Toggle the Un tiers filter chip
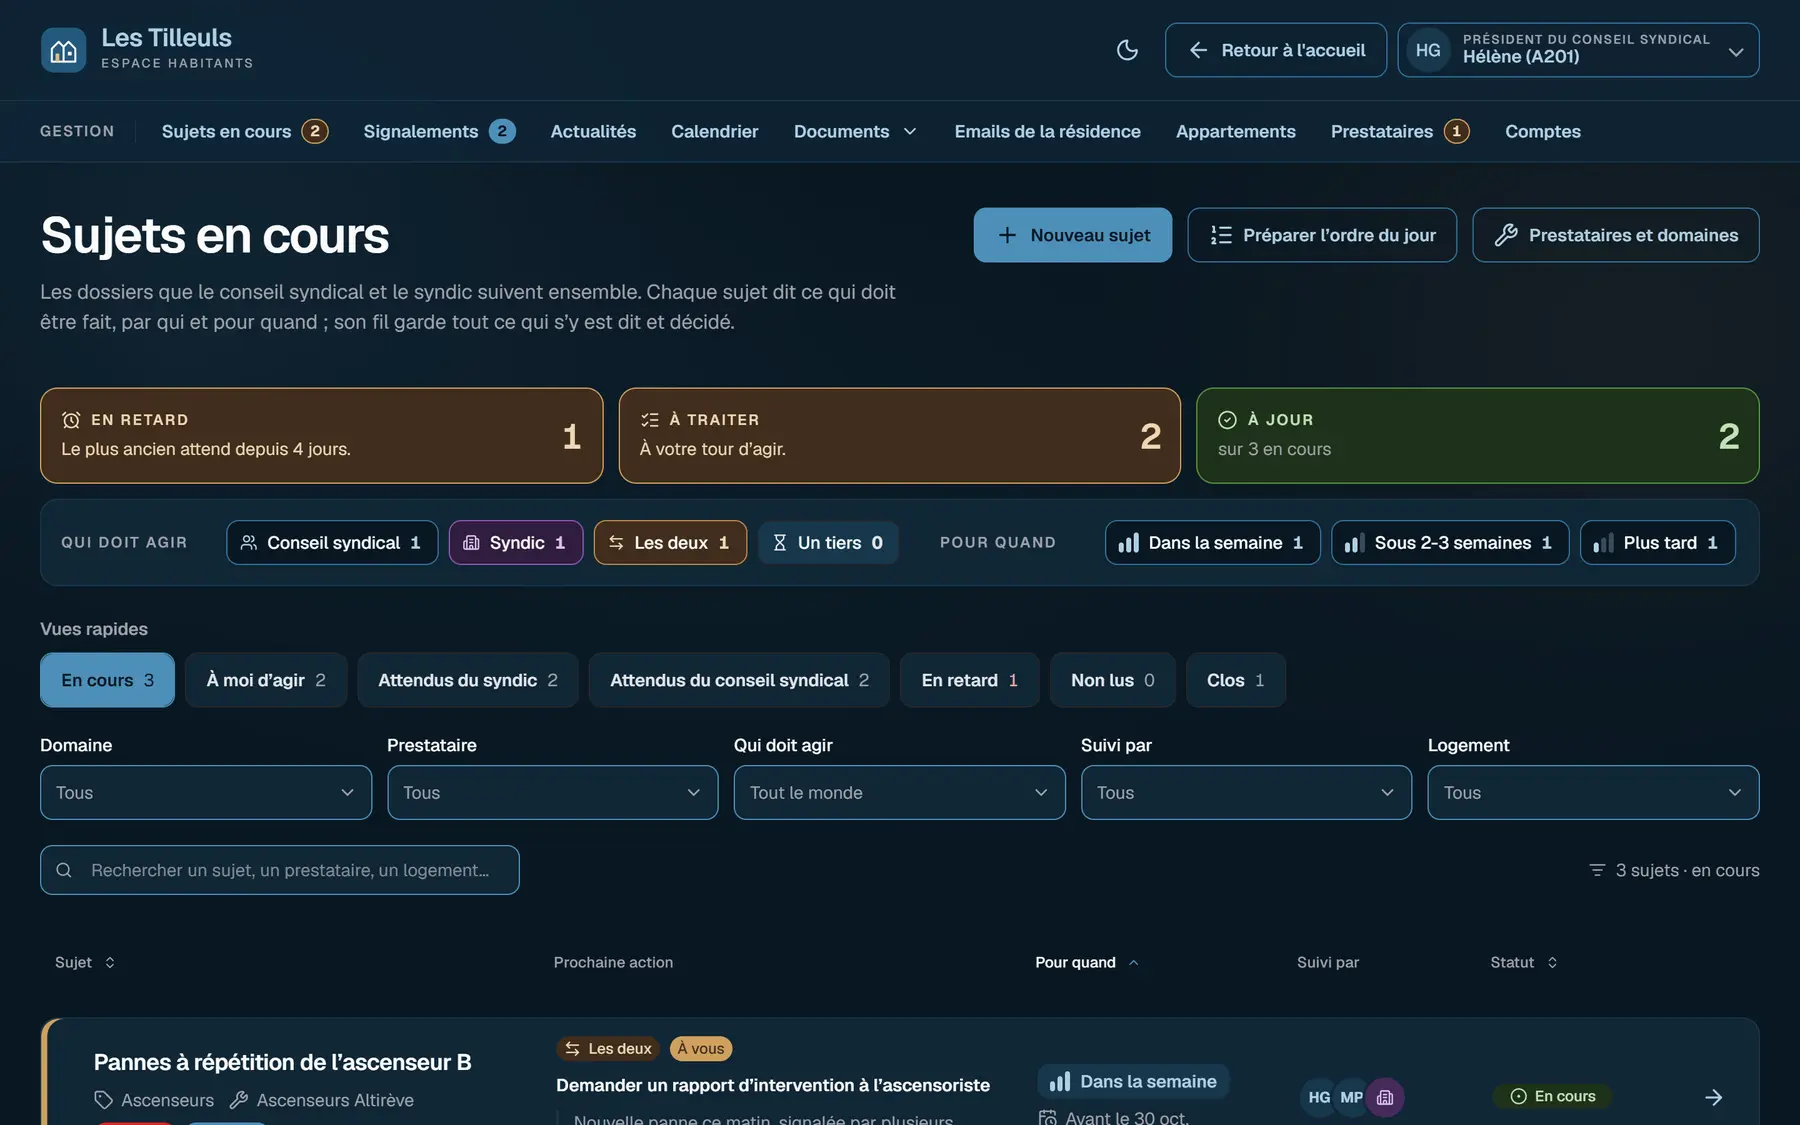The height and width of the screenshot is (1125, 1800). pyautogui.click(x=828, y=543)
